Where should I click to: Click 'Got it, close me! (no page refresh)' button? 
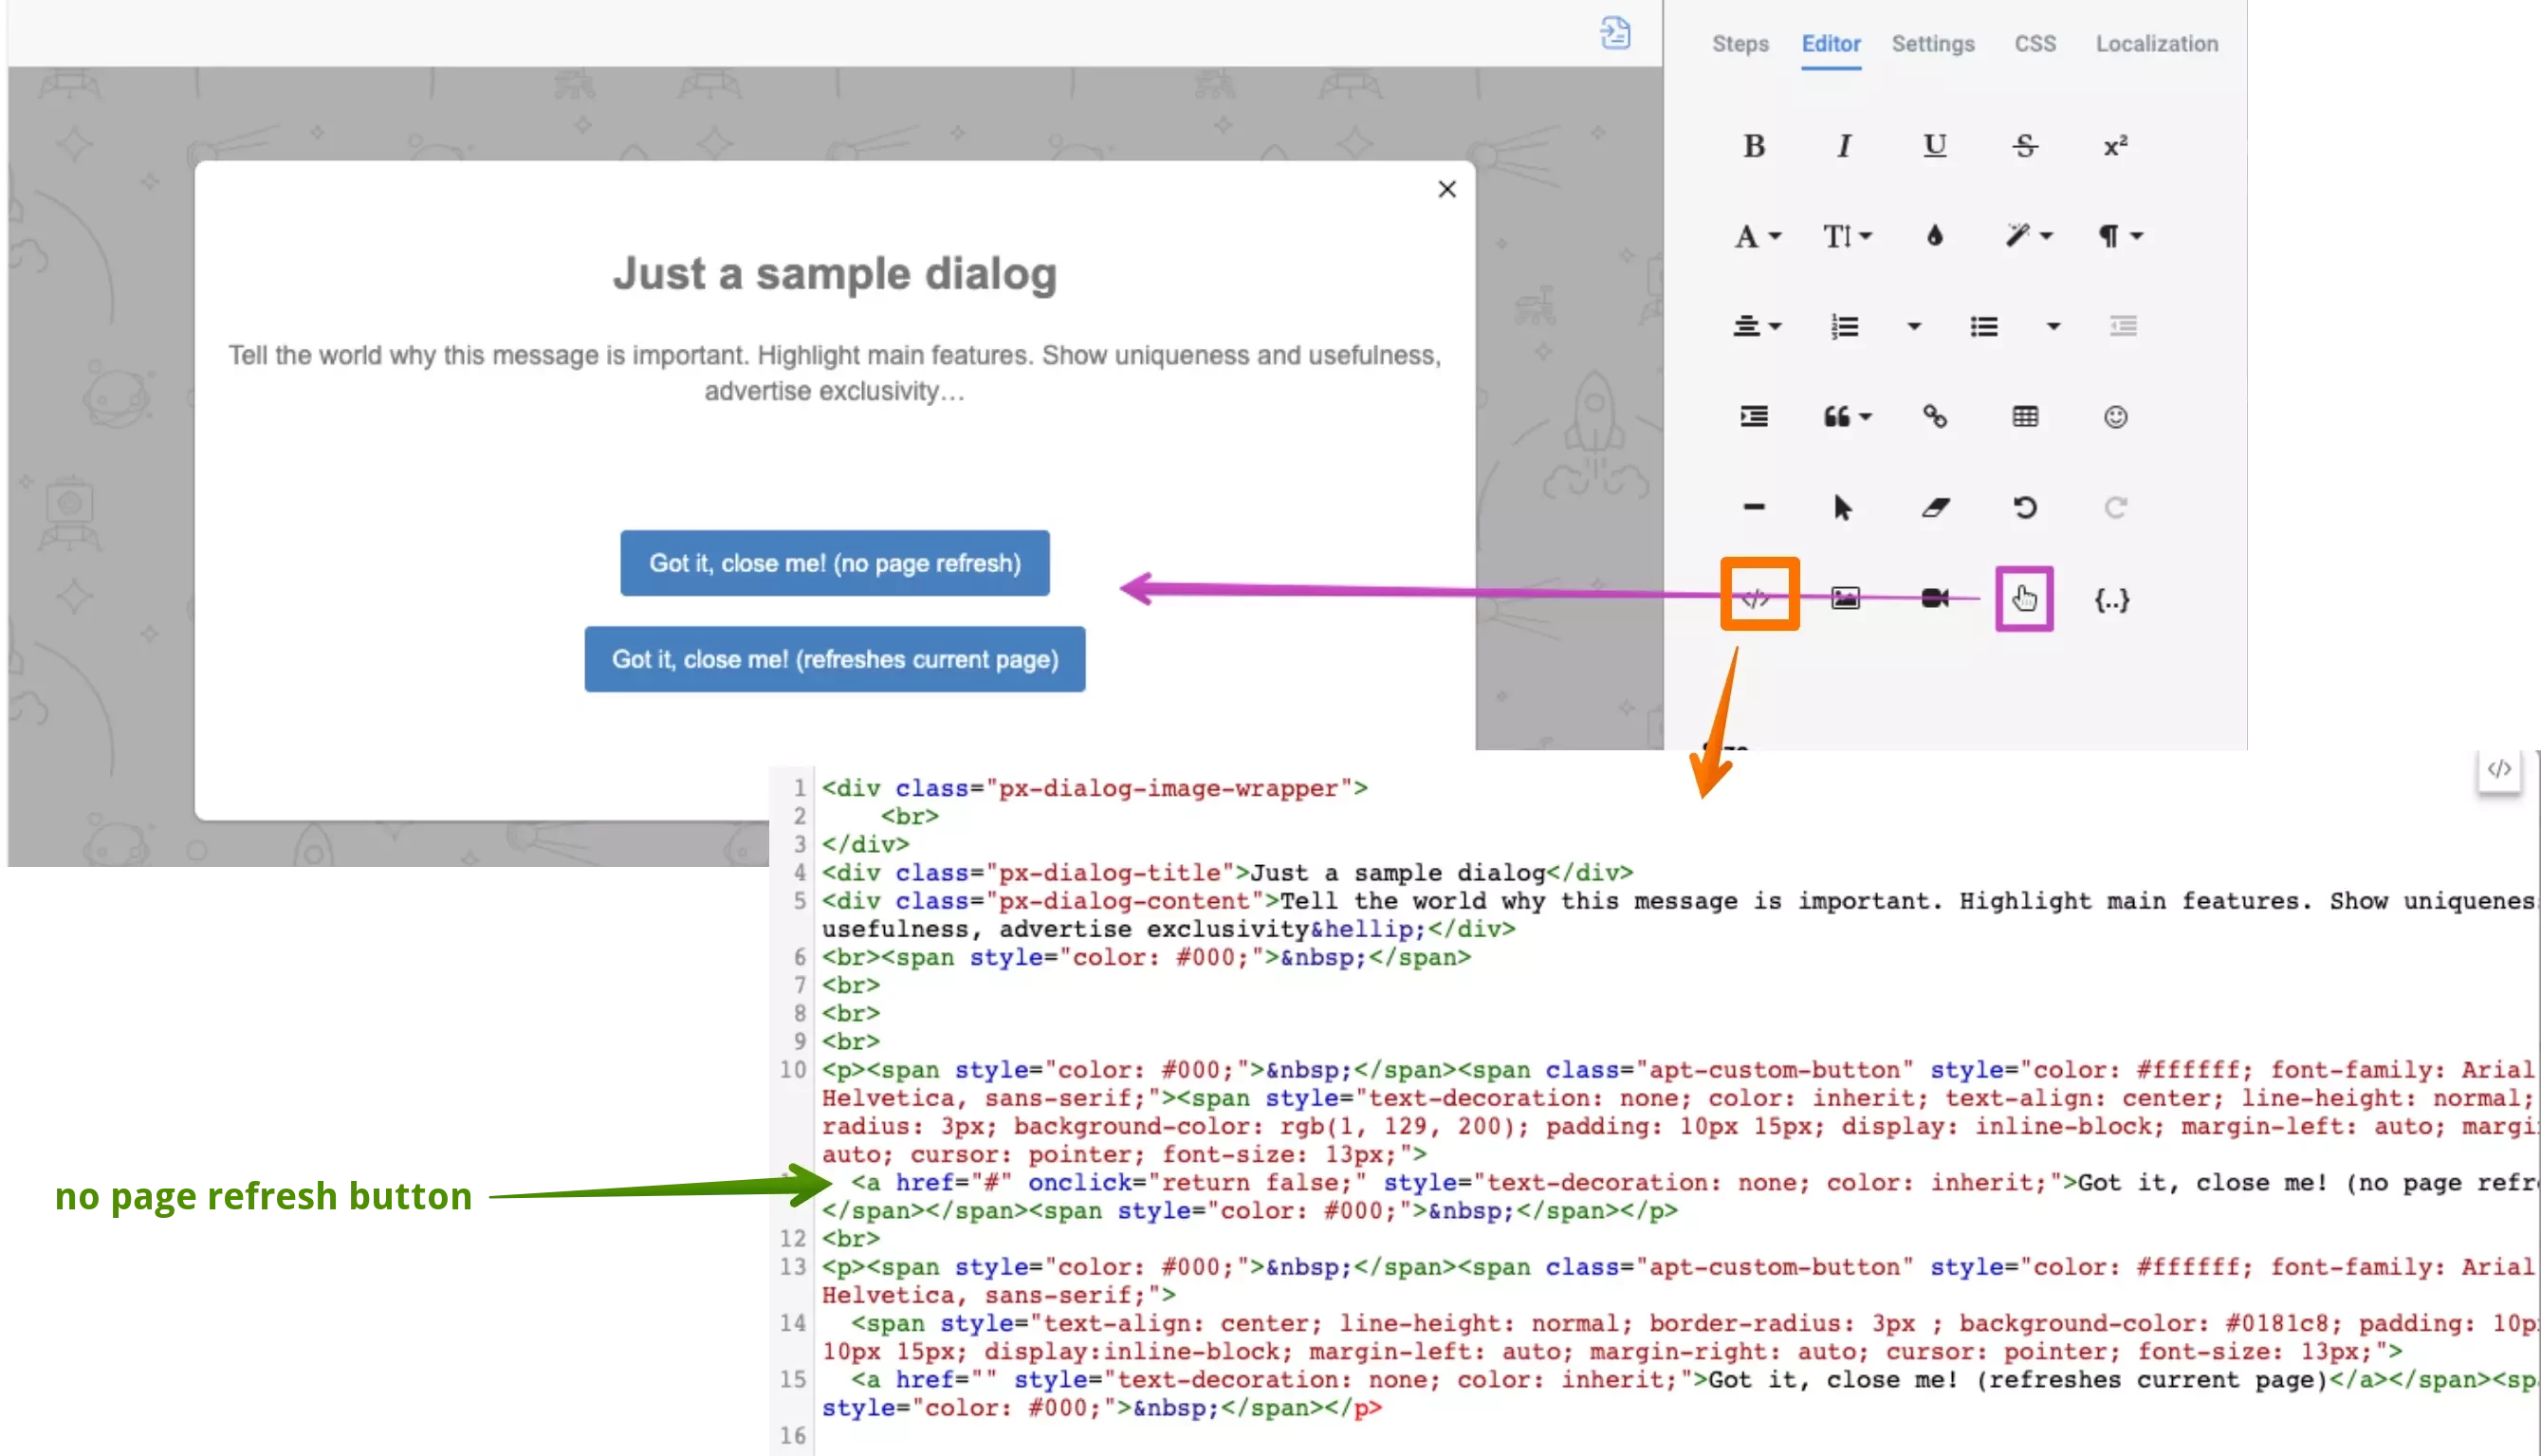point(834,563)
